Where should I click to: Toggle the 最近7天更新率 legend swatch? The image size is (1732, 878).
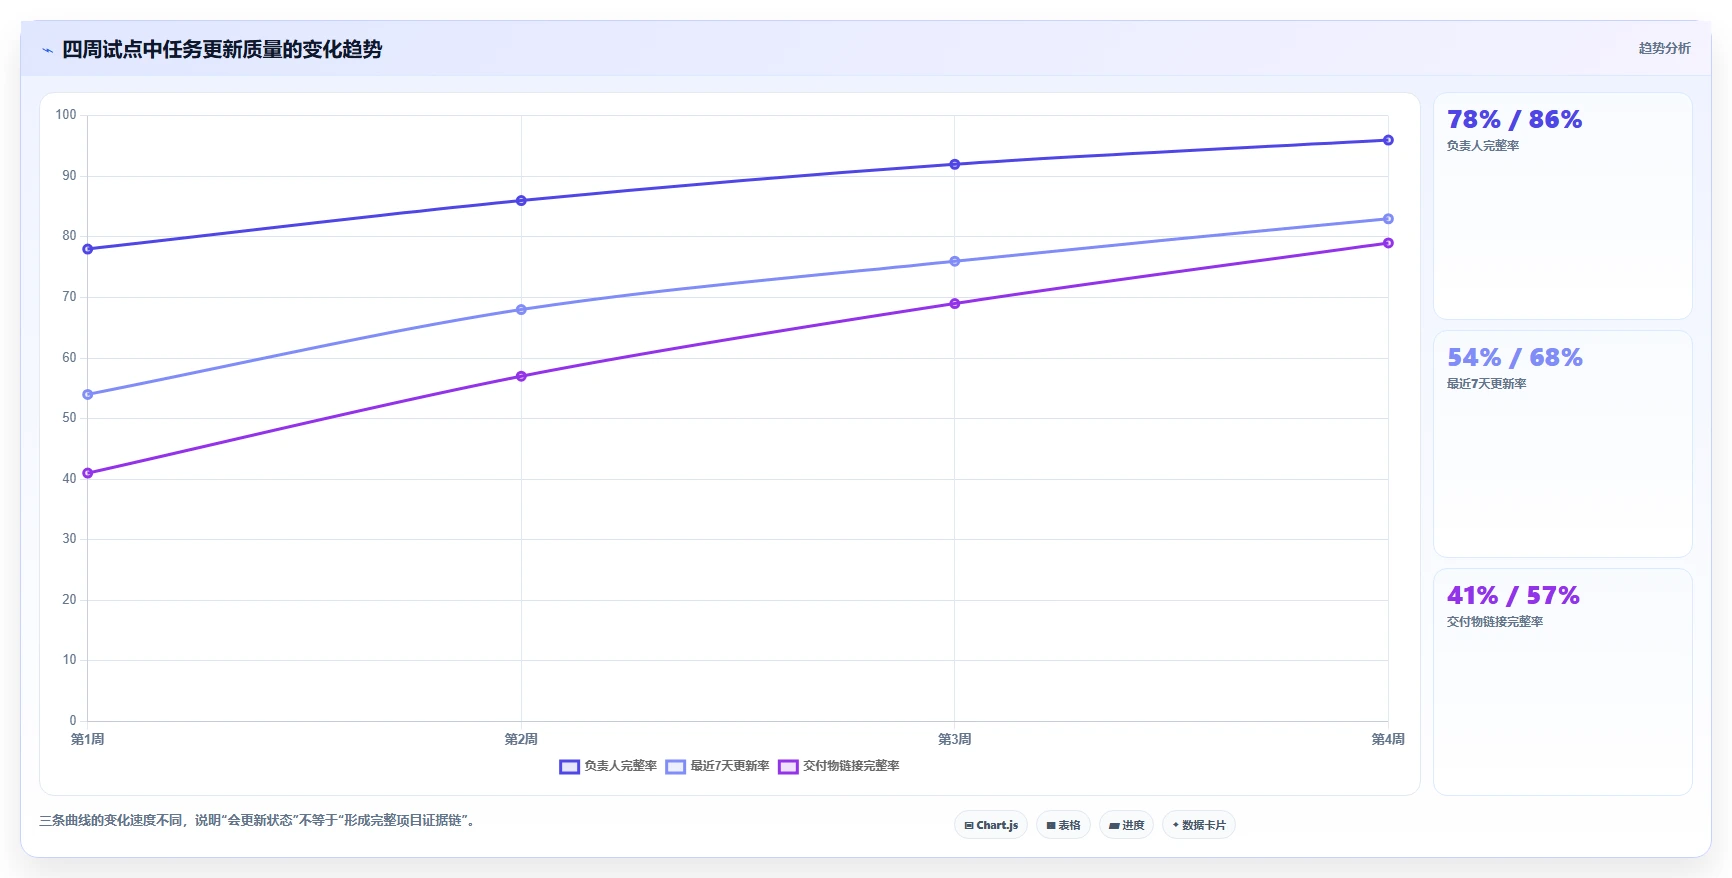[x=676, y=767]
